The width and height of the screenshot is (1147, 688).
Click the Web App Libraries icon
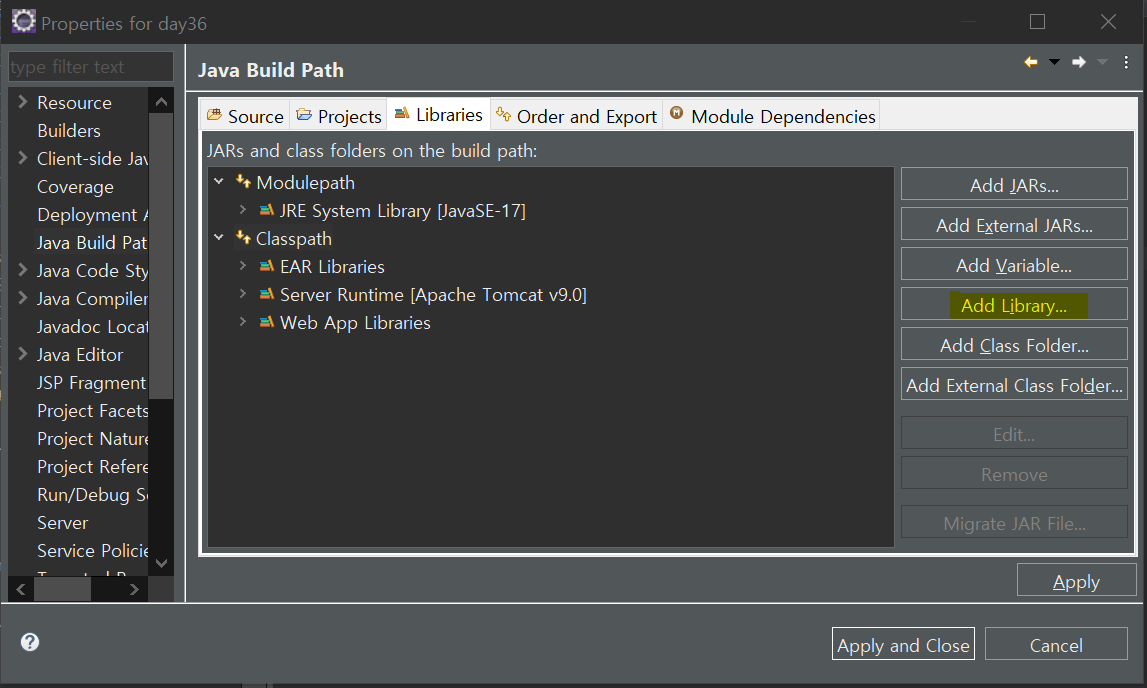coord(267,322)
